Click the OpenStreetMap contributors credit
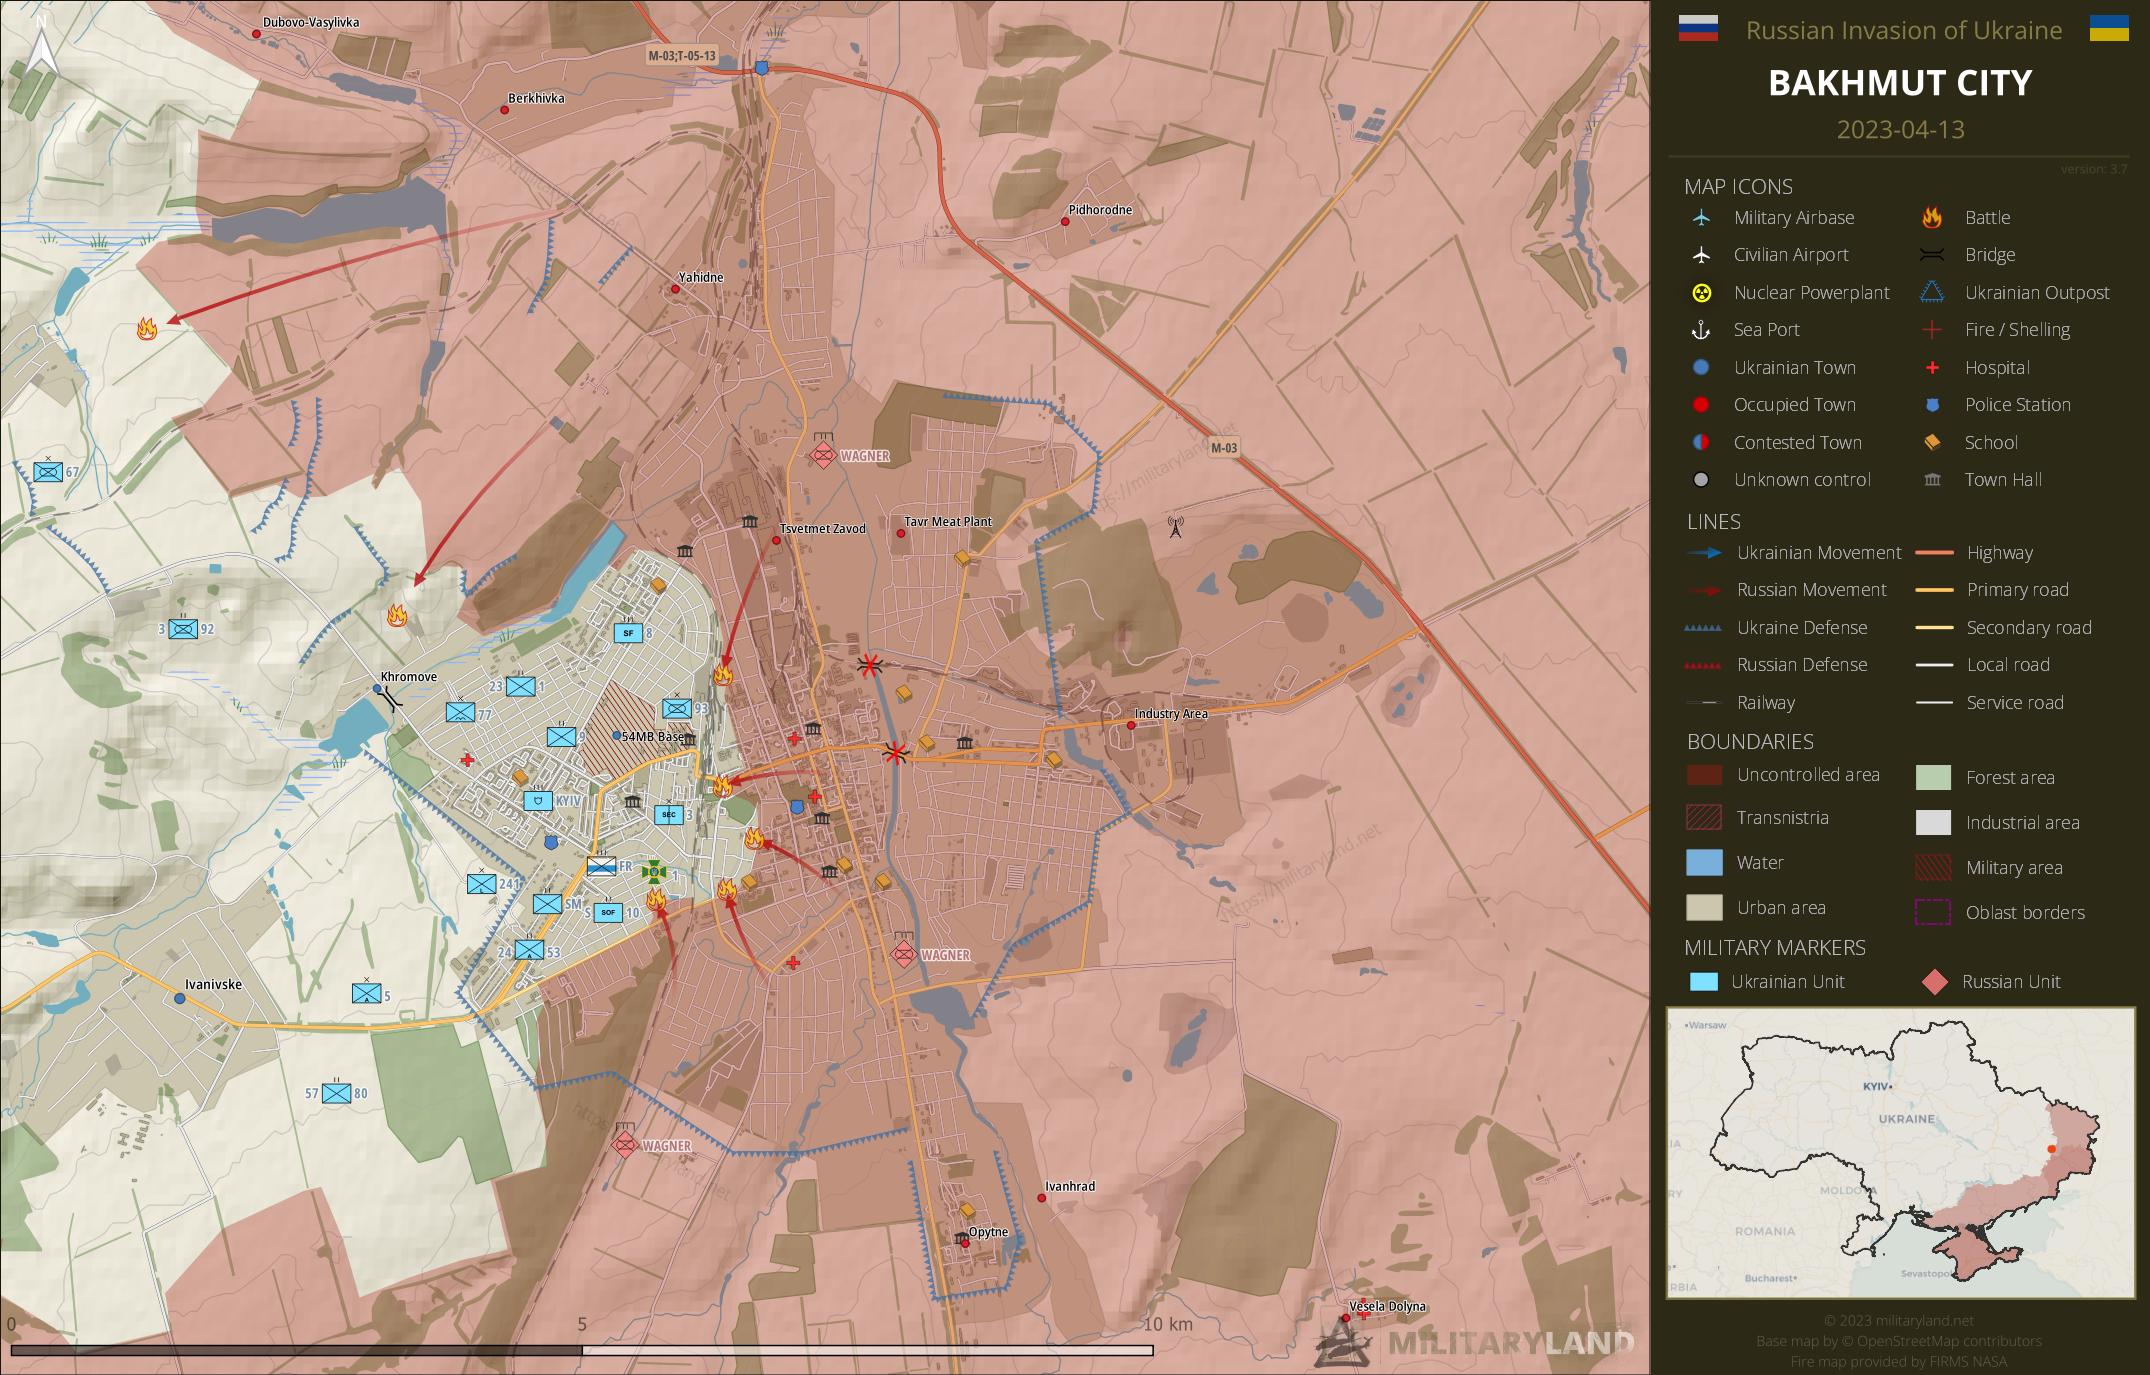The image size is (2150, 1375). point(1899,1341)
